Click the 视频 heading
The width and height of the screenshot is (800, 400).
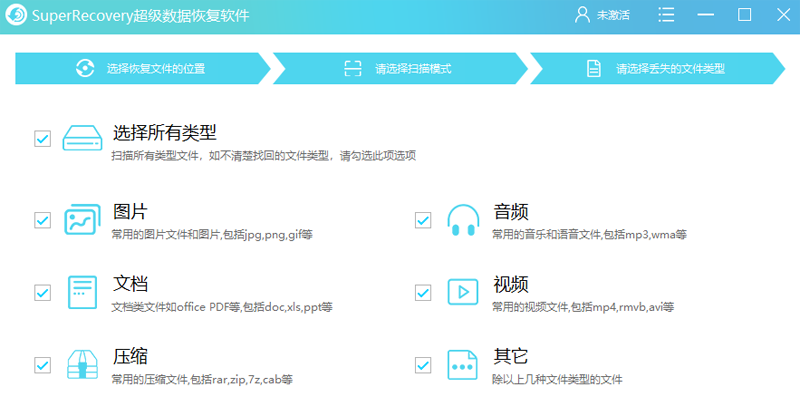pos(511,284)
